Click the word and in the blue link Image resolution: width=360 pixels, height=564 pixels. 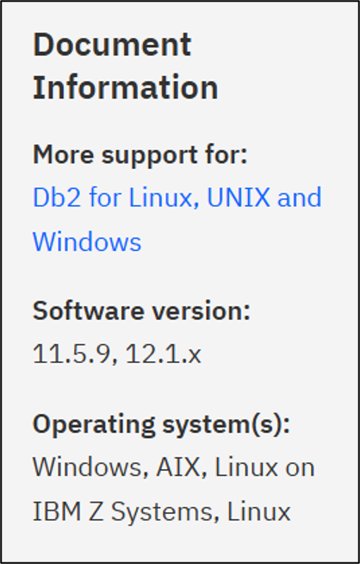pyautogui.click(x=299, y=197)
